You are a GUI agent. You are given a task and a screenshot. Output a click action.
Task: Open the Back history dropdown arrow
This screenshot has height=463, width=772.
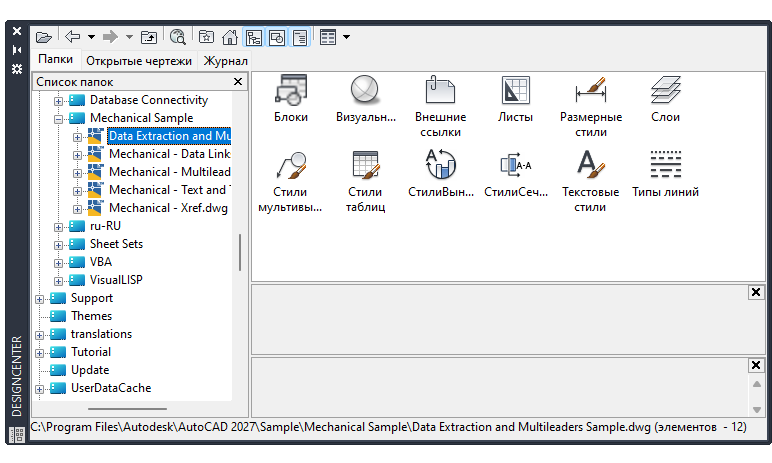(x=92, y=37)
